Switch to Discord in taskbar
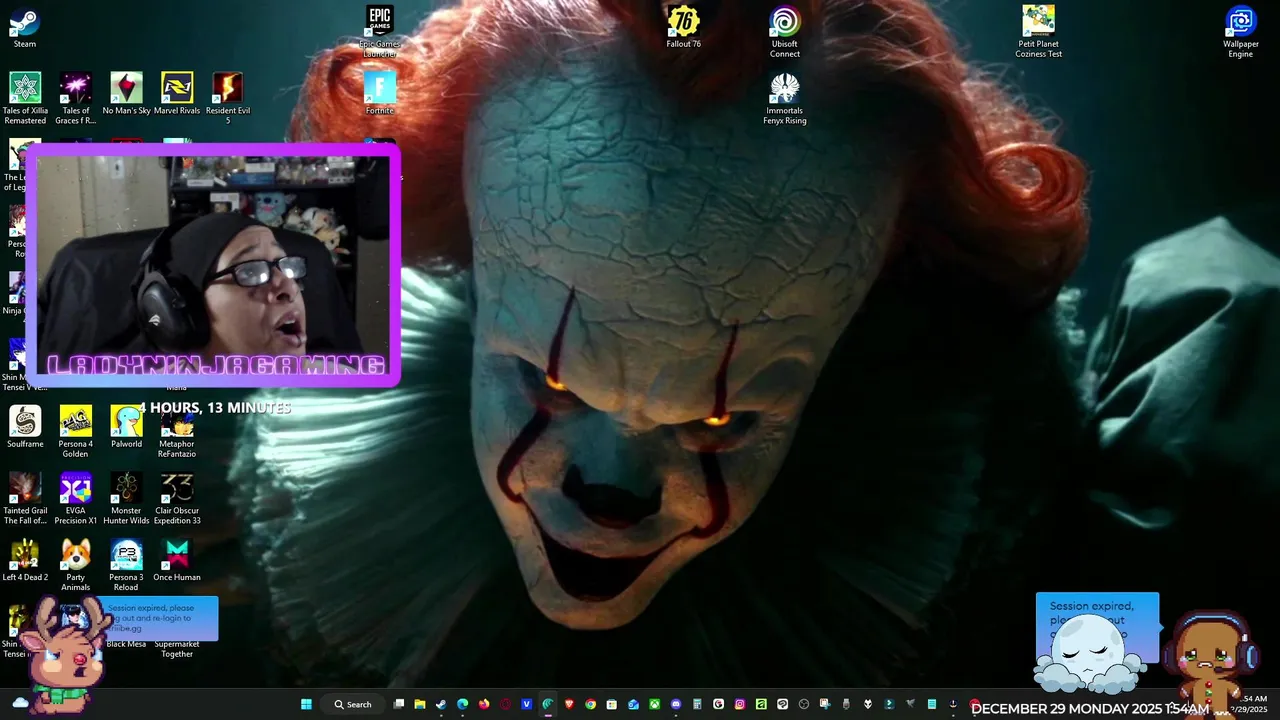Screen dimensions: 1280x720 (x=676, y=704)
